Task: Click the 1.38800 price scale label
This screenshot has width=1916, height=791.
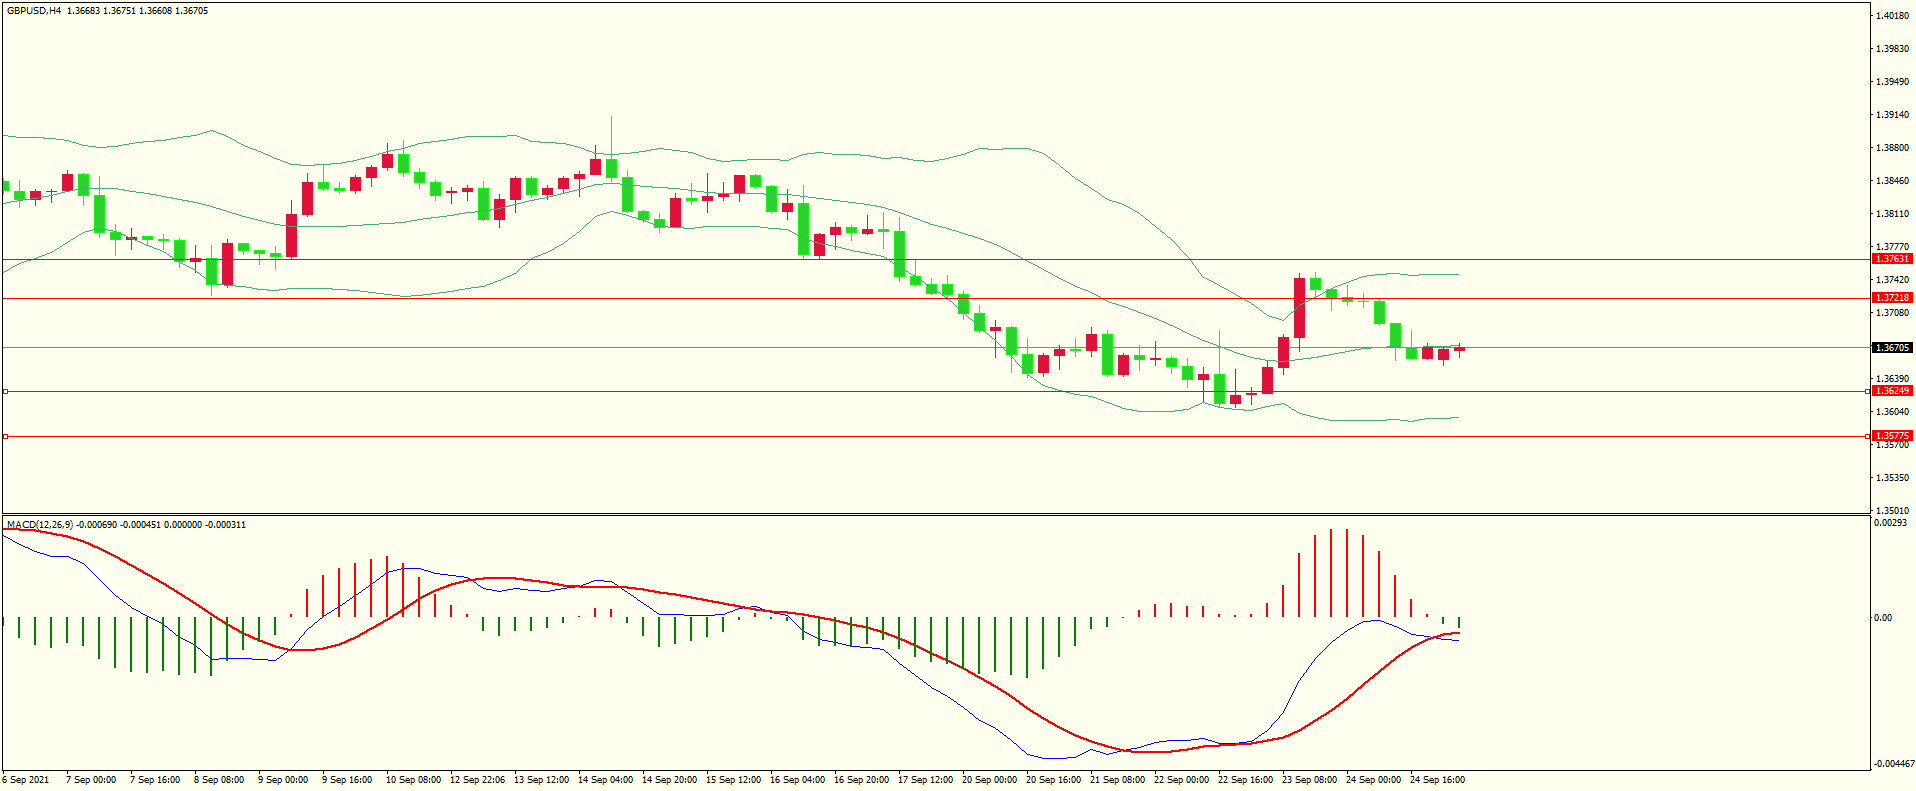Action: pyautogui.click(x=1893, y=148)
